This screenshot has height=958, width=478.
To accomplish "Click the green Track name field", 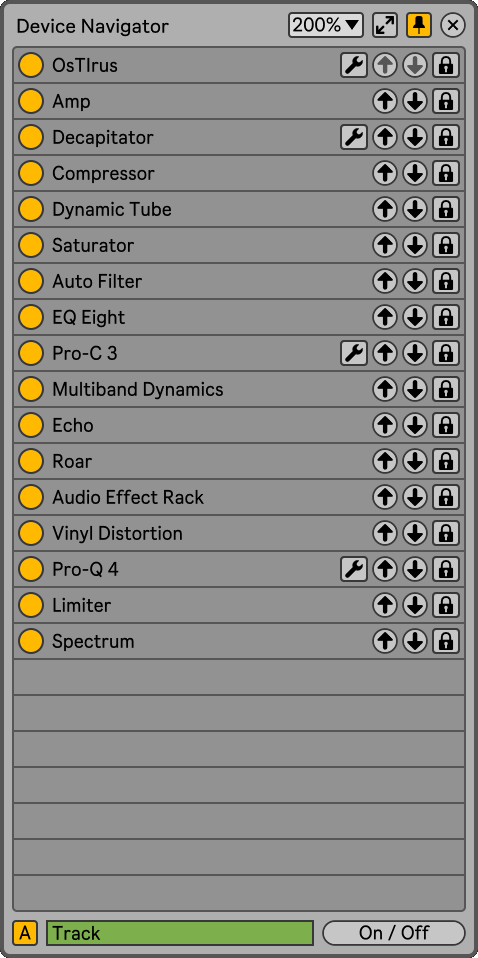I will click(180, 933).
